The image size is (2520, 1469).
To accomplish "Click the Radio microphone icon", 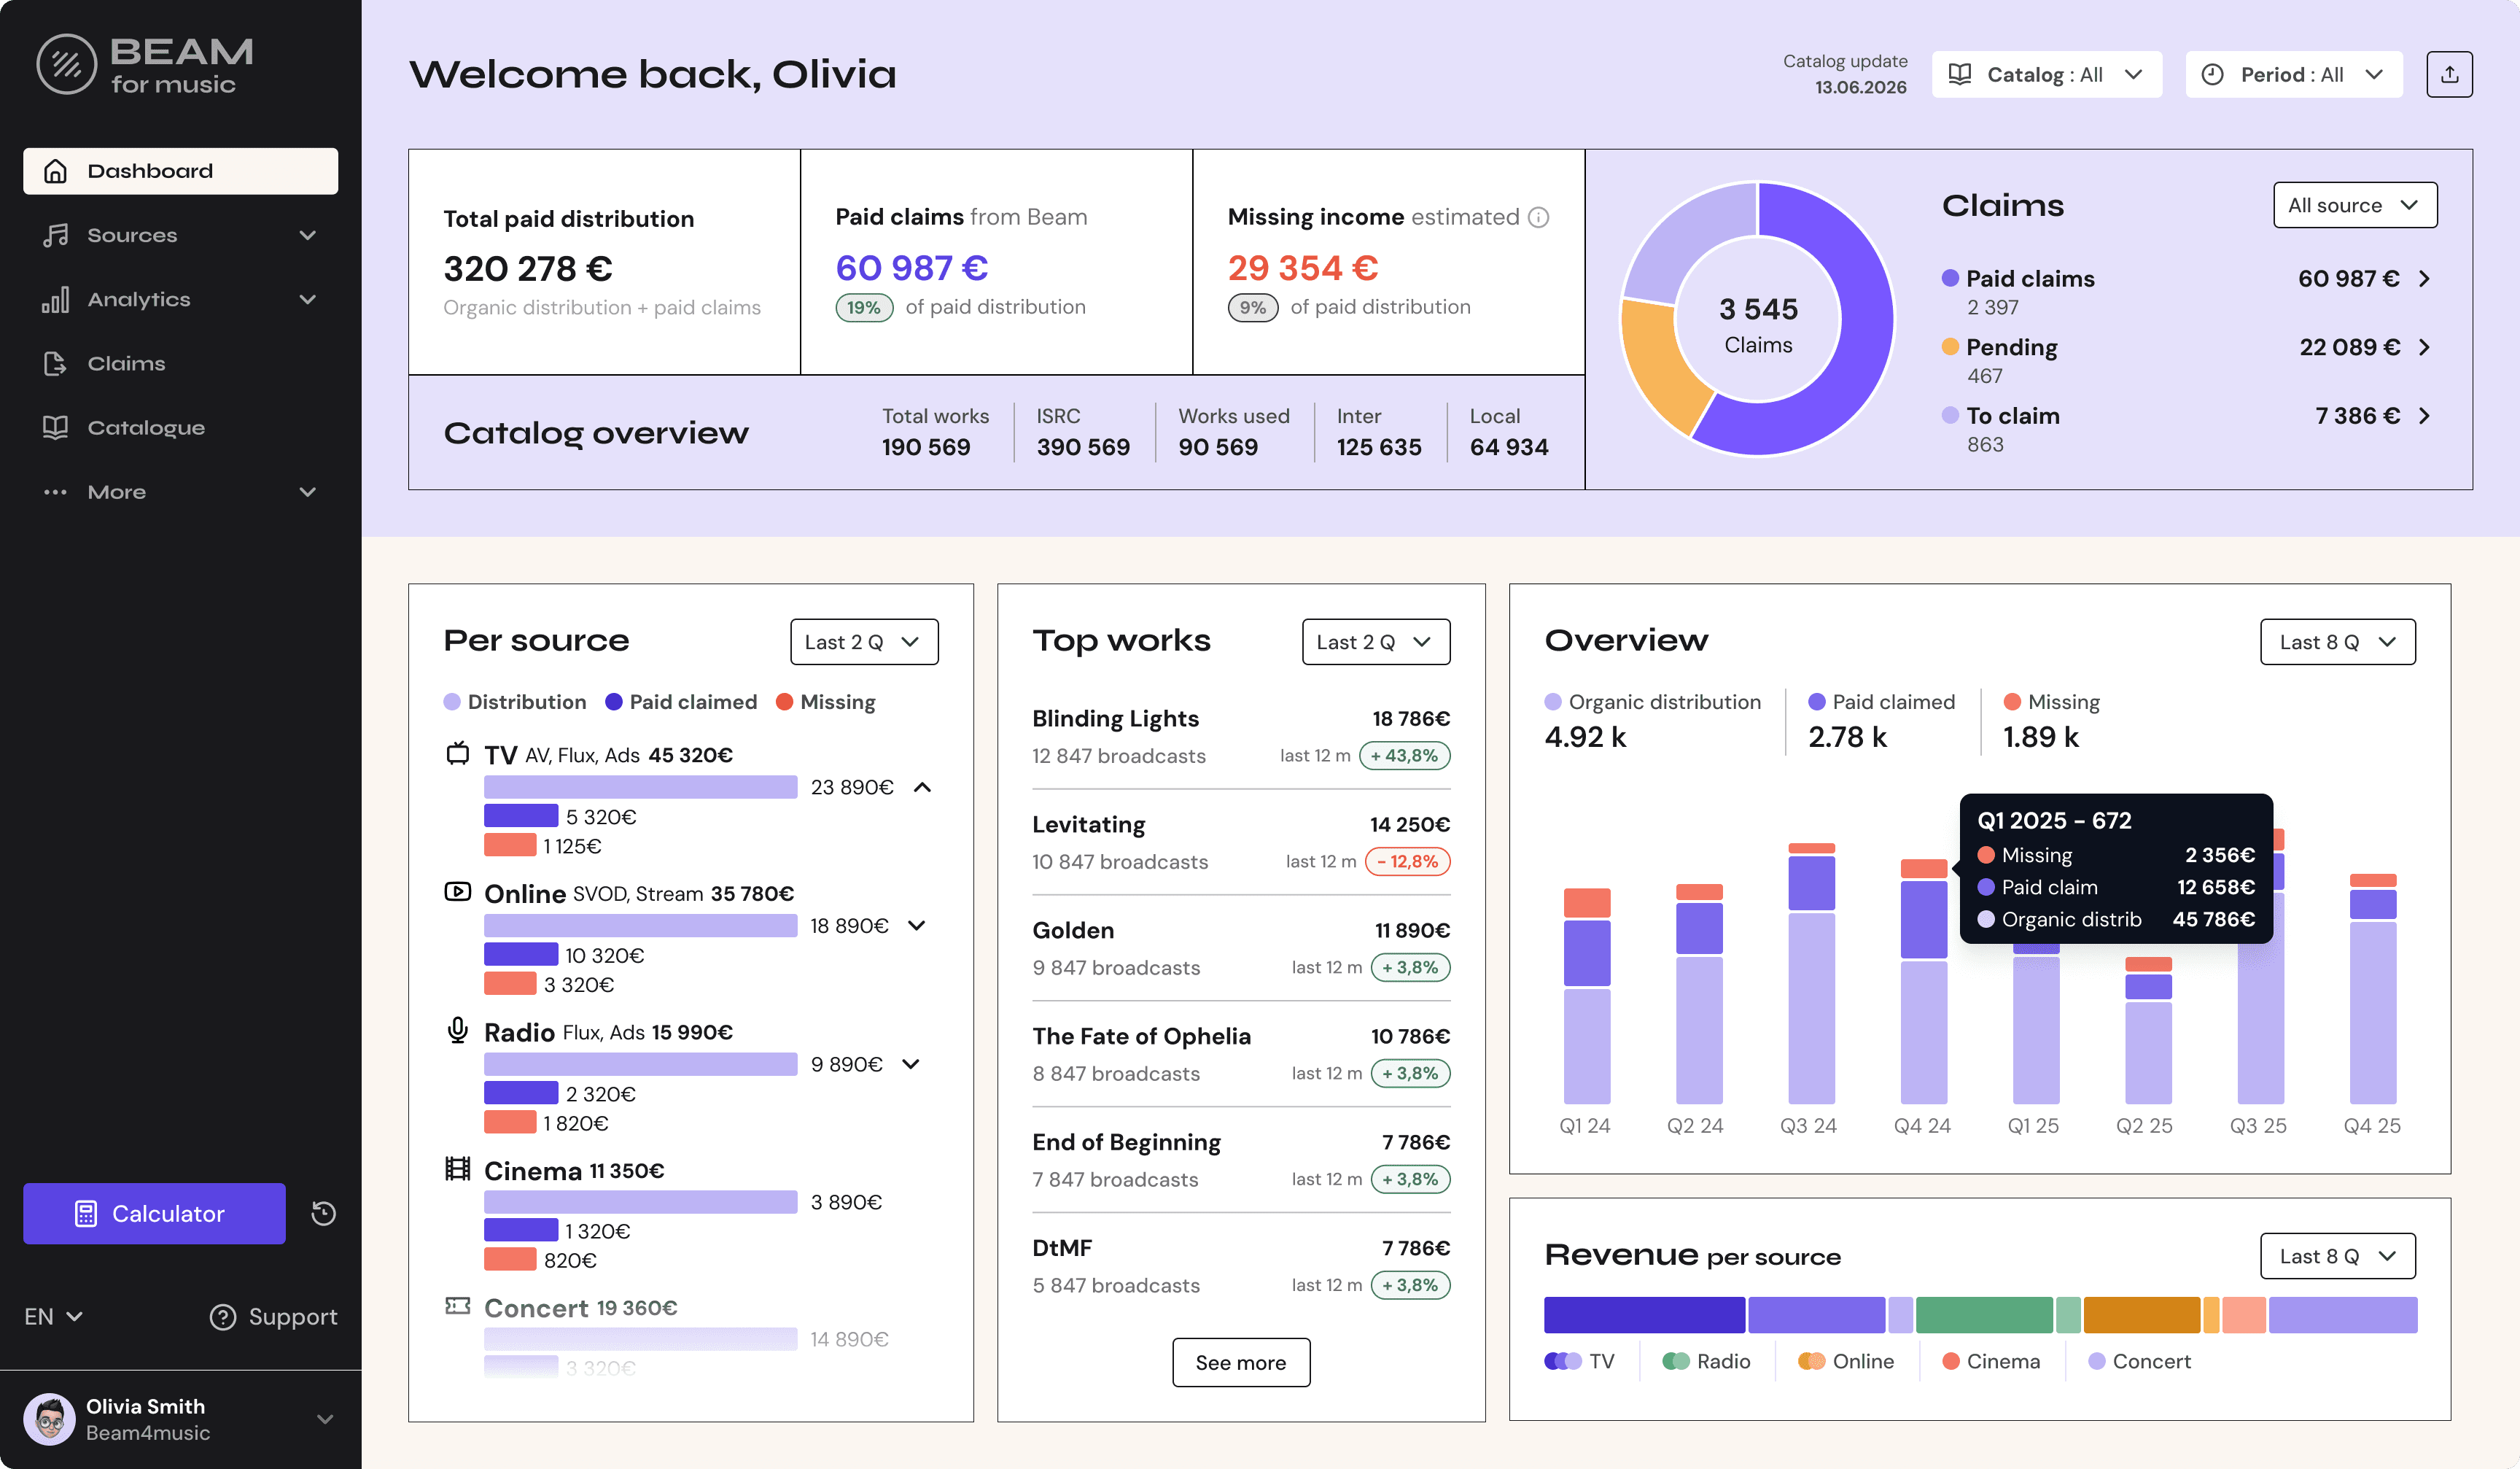I will (457, 1030).
